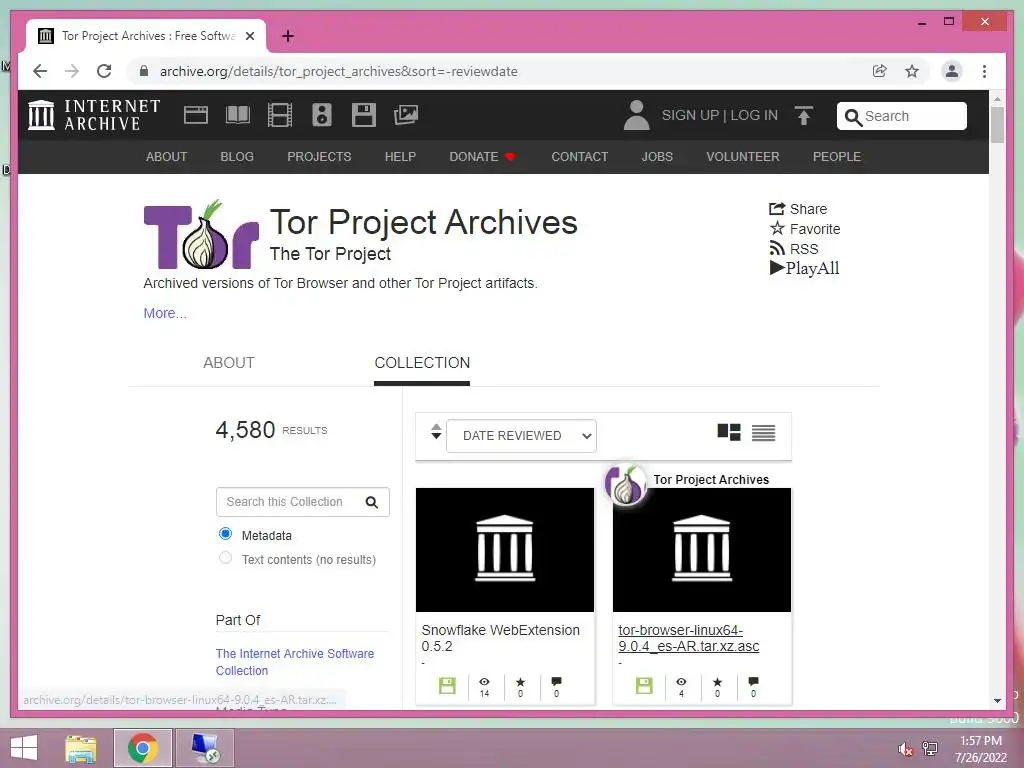Open VOLUNTEER in the nav bar
Screen dimensions: 1024x768
tap(743, 157)
